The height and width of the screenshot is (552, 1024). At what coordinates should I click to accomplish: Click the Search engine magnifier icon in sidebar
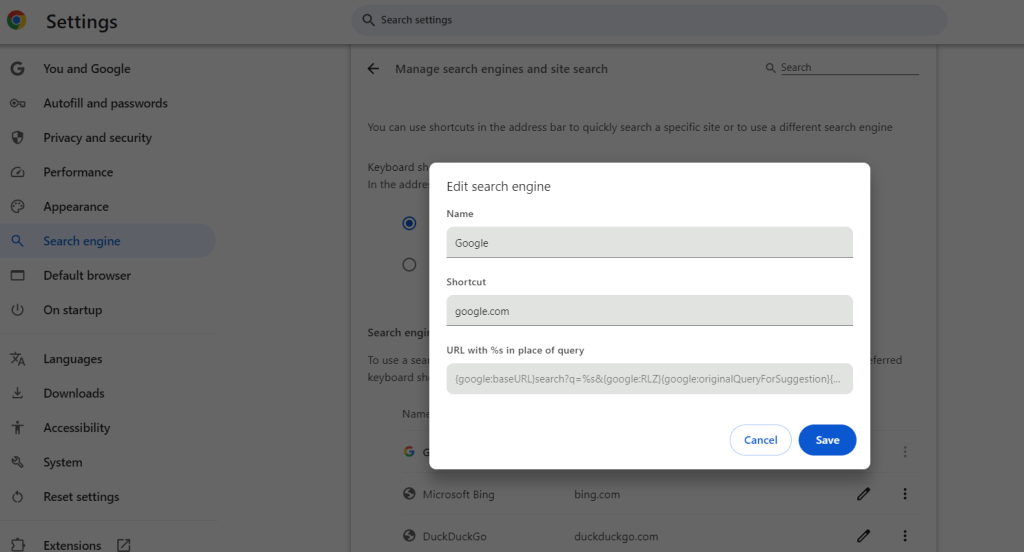[18, 241]
